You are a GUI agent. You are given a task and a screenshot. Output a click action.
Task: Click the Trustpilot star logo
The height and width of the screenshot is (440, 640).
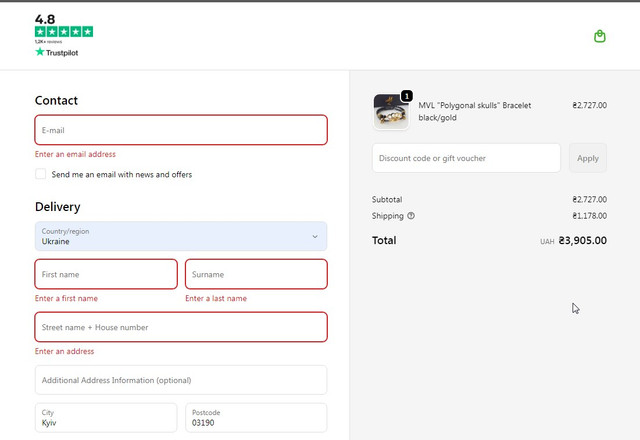40,52
